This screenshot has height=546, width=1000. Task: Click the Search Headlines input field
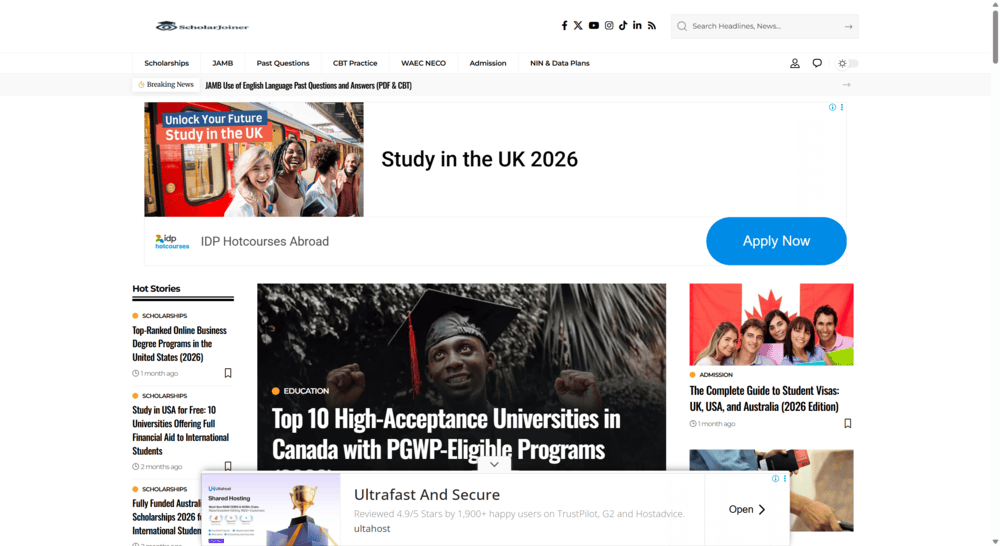point(764,26)
